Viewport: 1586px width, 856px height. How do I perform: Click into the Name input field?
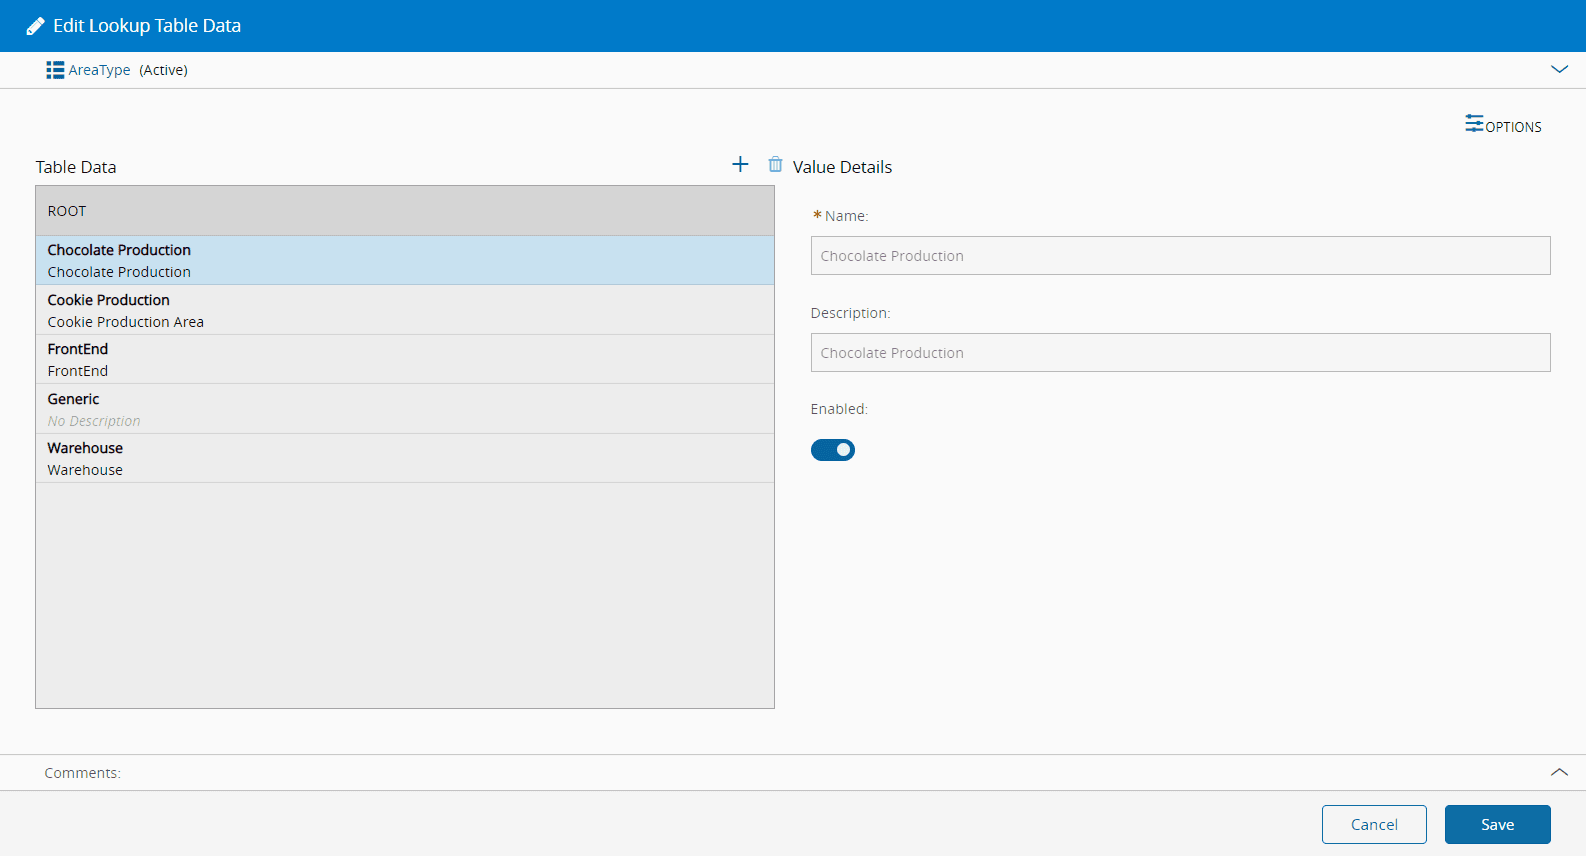[1180, 256]
